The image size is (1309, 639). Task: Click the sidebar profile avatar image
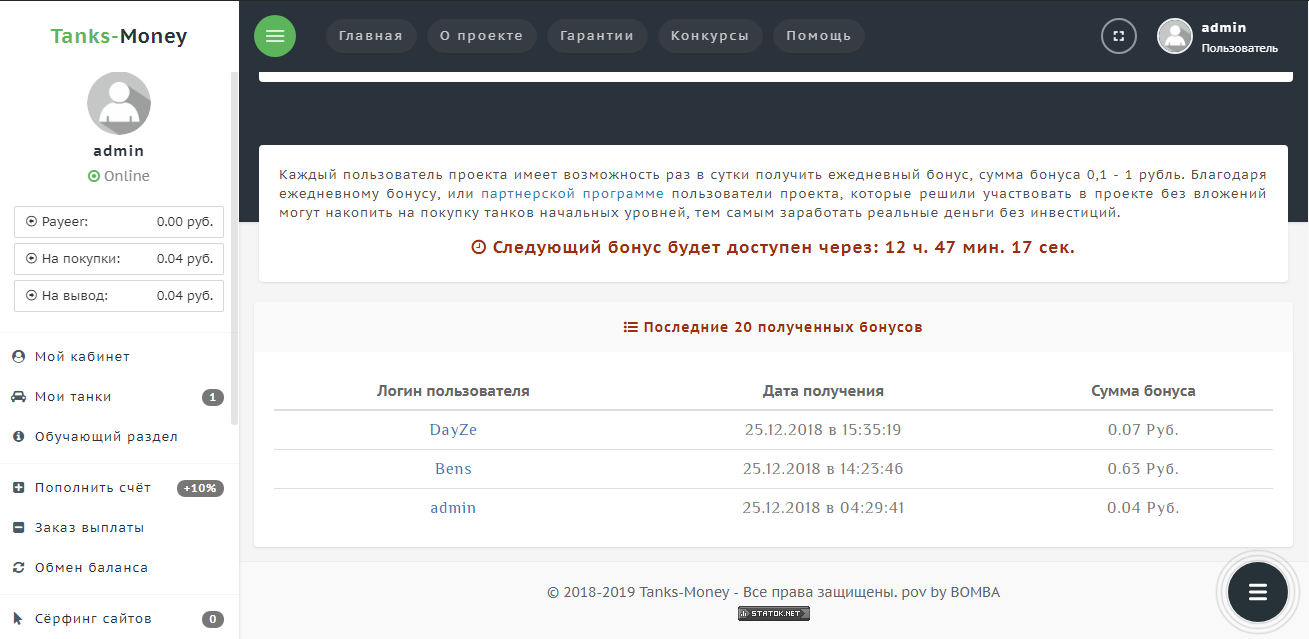(x=119, y=103)
